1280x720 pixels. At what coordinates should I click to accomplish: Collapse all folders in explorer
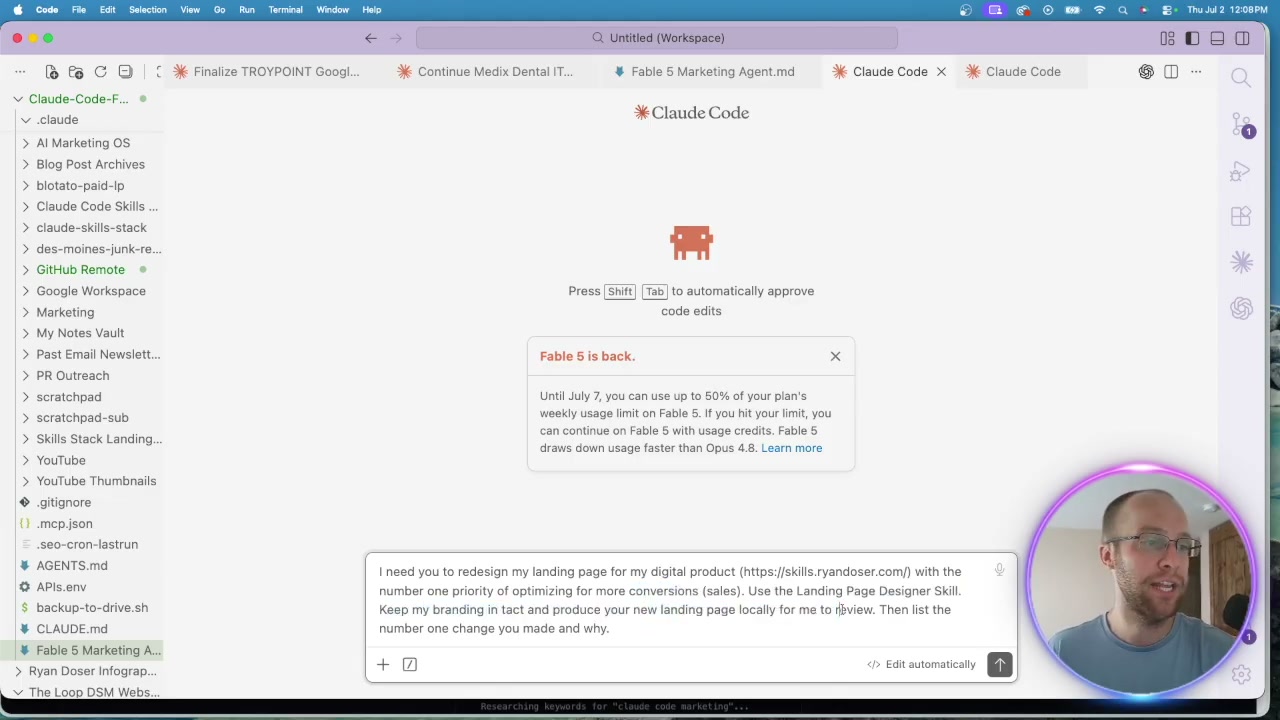coord(126,72)
